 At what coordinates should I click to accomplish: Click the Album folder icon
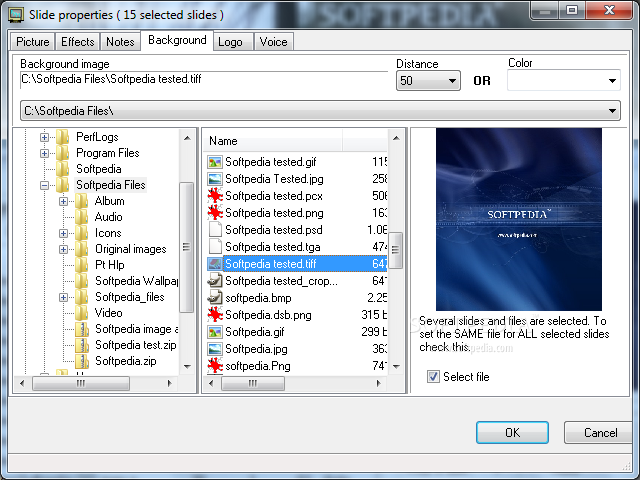point(82,201)
